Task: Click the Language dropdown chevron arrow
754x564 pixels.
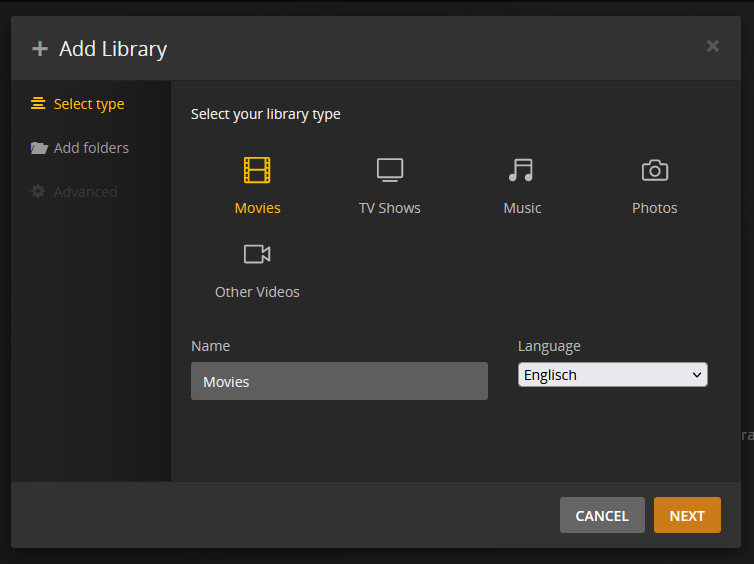Action: point(697,375)
